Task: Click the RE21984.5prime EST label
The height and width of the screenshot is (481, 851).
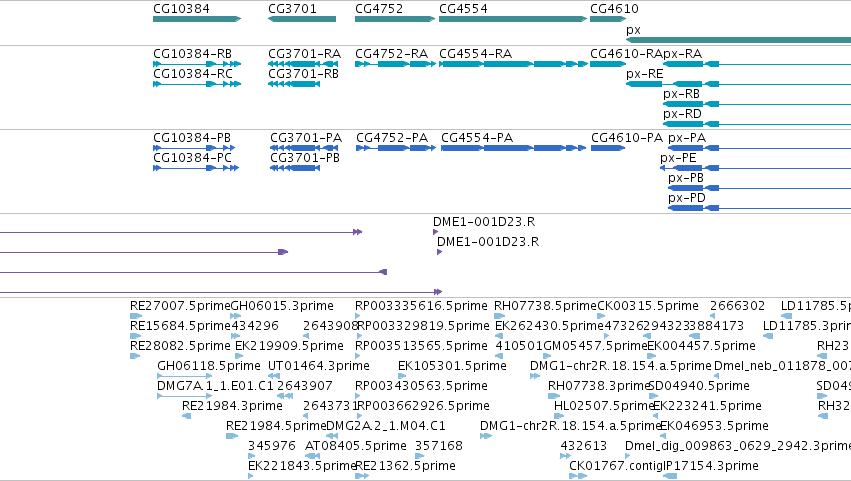Action: (x=276, y=427)
